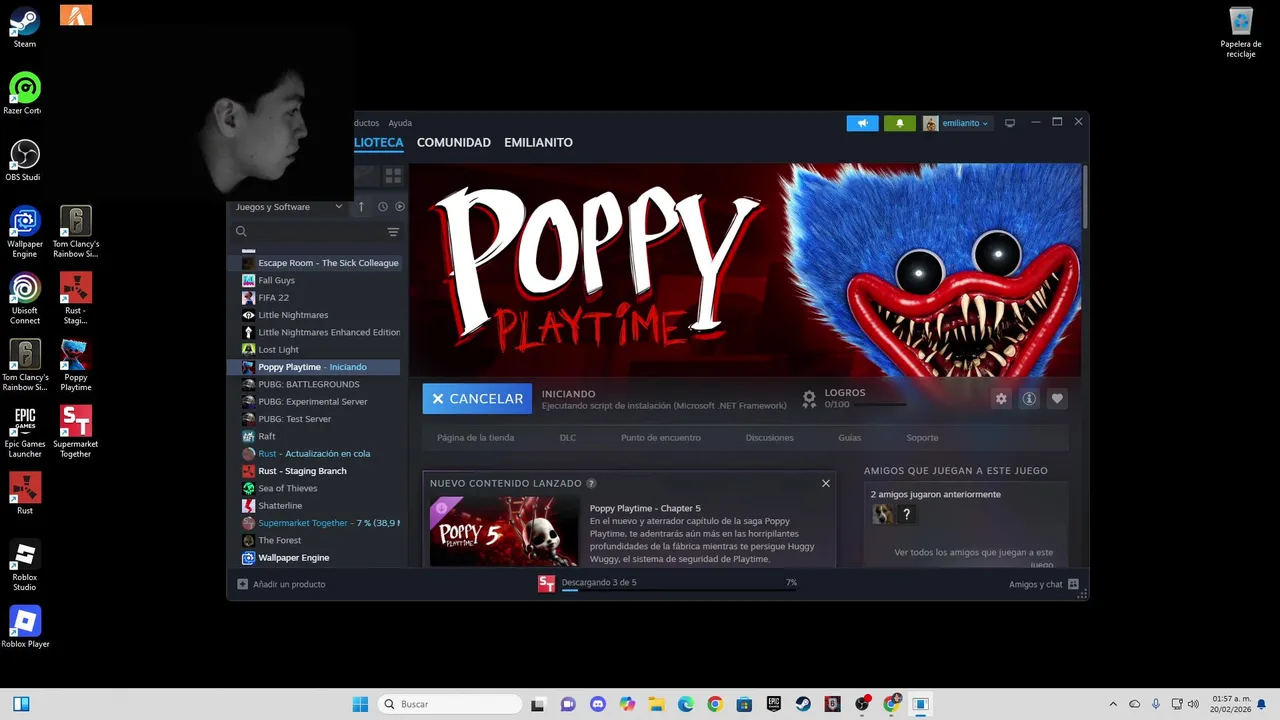Toggle library sort order arrow
This screenshot has width=1280, height=720.
point(361,207)
